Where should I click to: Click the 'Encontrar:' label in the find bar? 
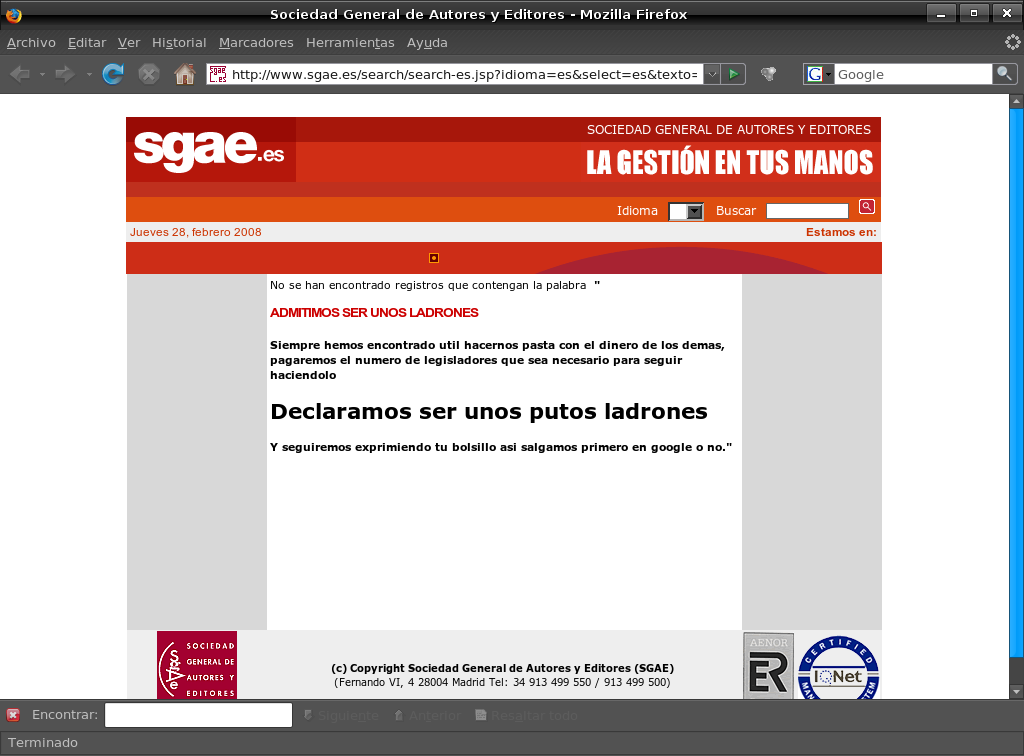65,715
